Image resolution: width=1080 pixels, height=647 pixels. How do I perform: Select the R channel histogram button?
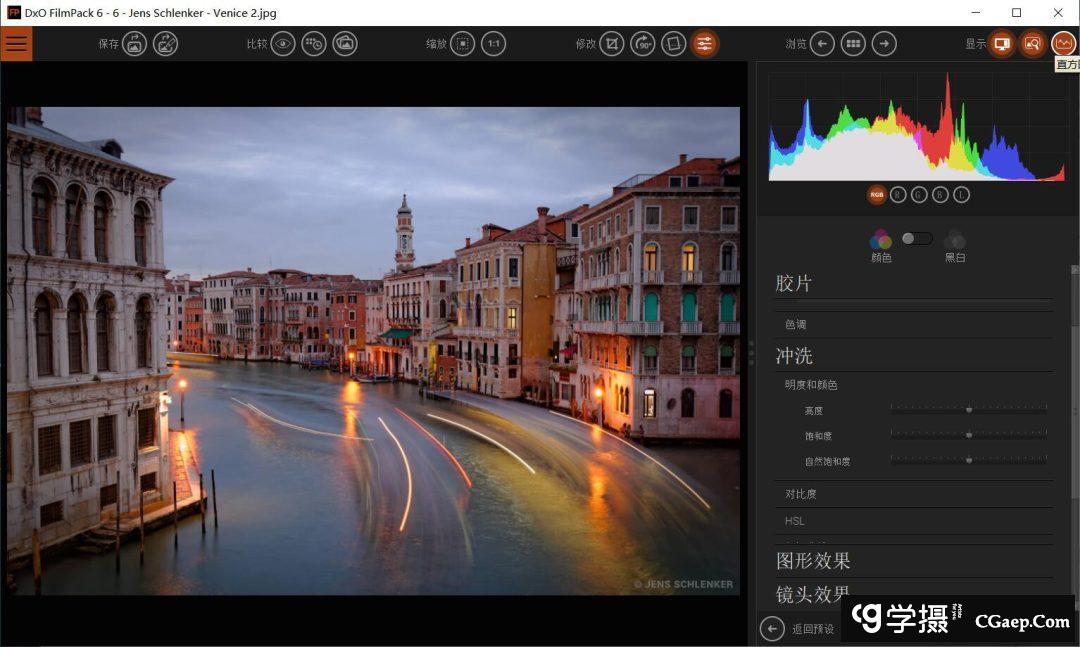tap(898, 195)
